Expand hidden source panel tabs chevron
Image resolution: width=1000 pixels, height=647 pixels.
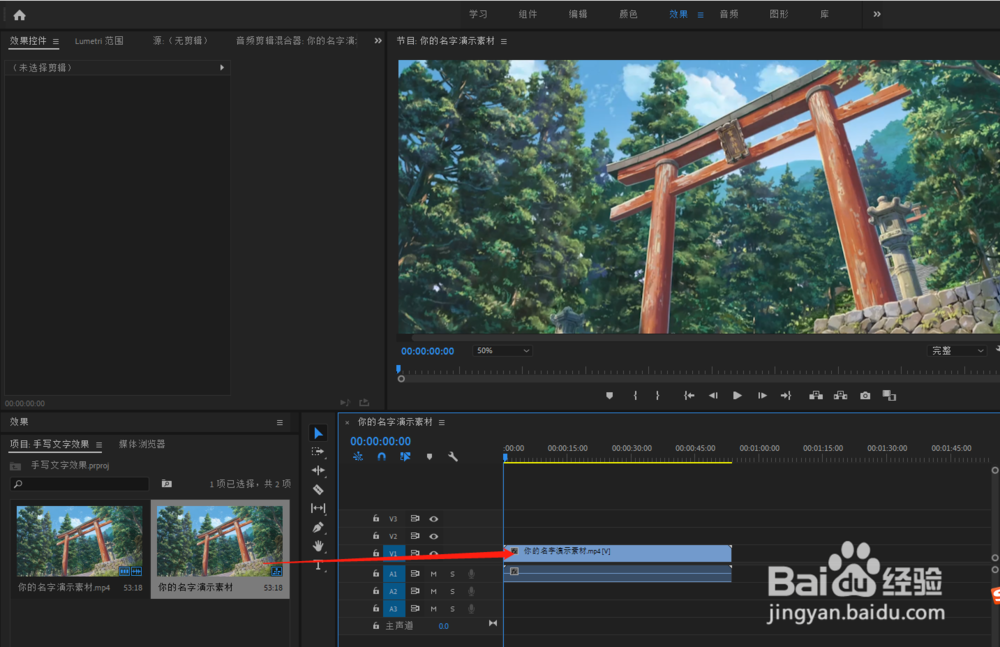coord(378,41)
